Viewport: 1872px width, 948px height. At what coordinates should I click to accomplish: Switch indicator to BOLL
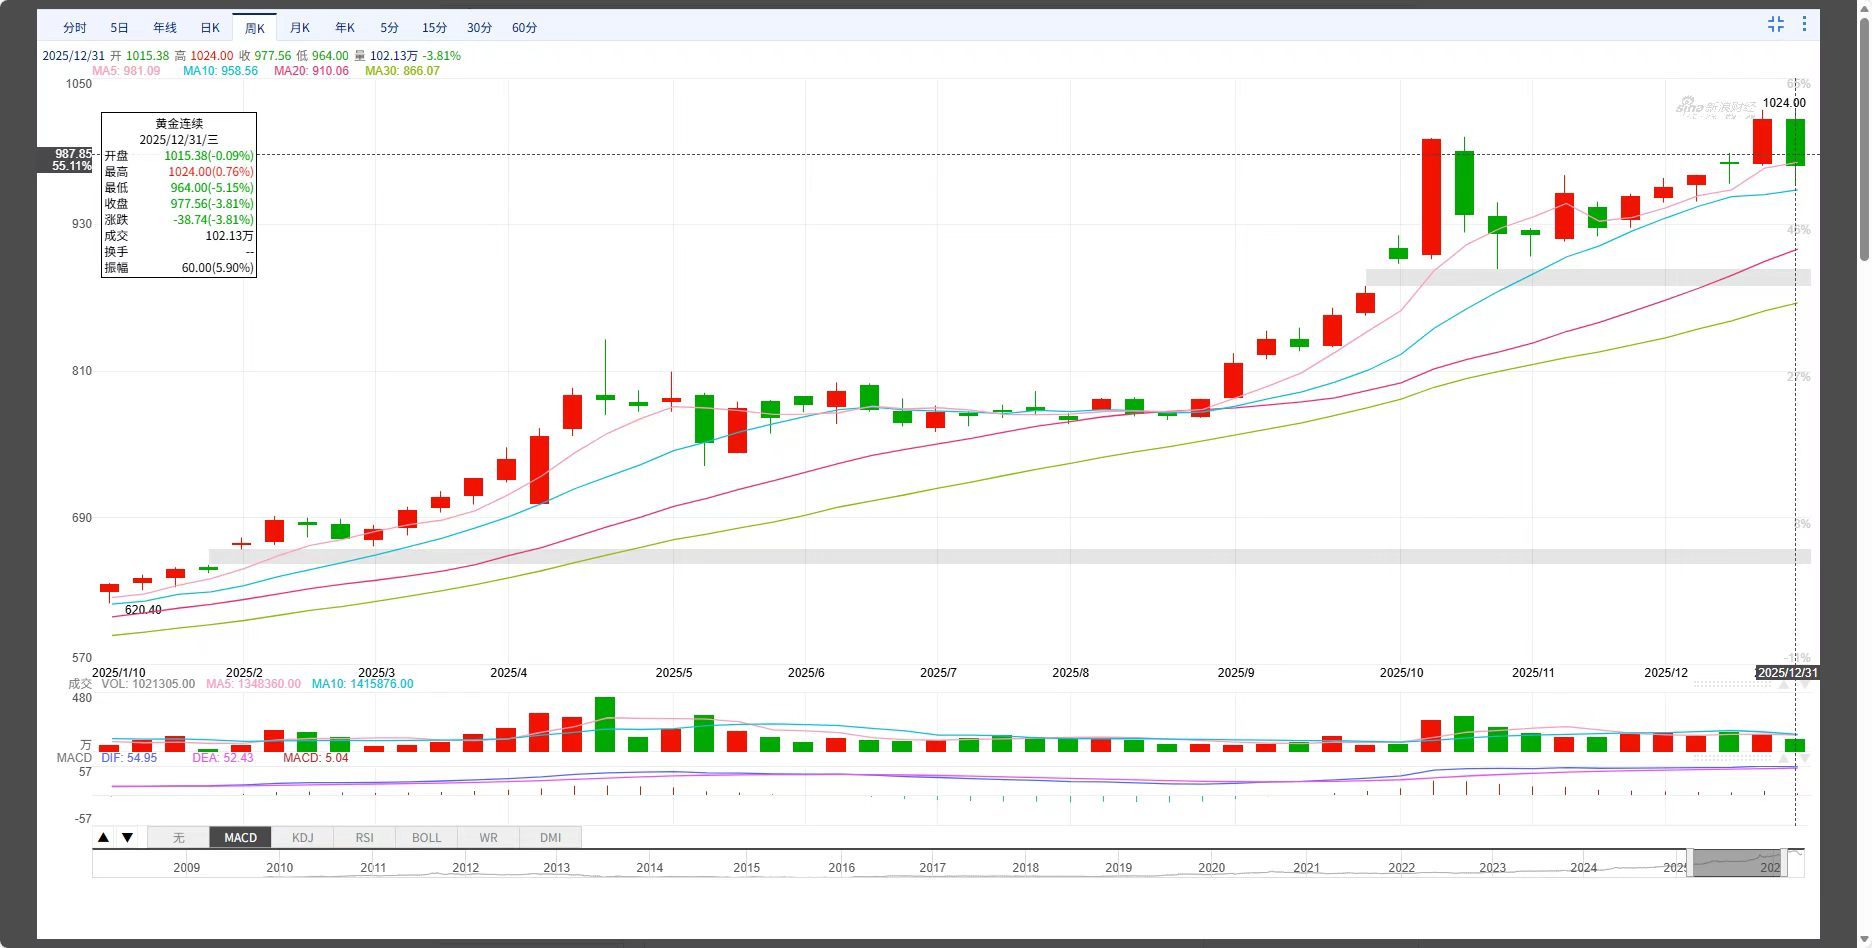[x=426, y=837]
